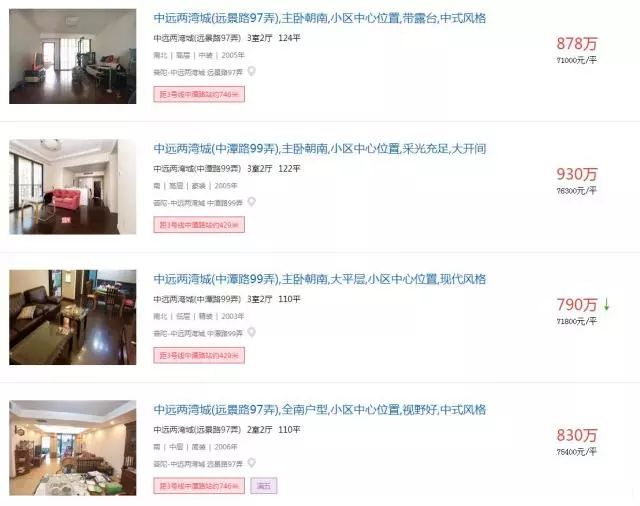640x506 pixels.
Task: Click pink subway tag on 930万 listing
Action: 199,225
